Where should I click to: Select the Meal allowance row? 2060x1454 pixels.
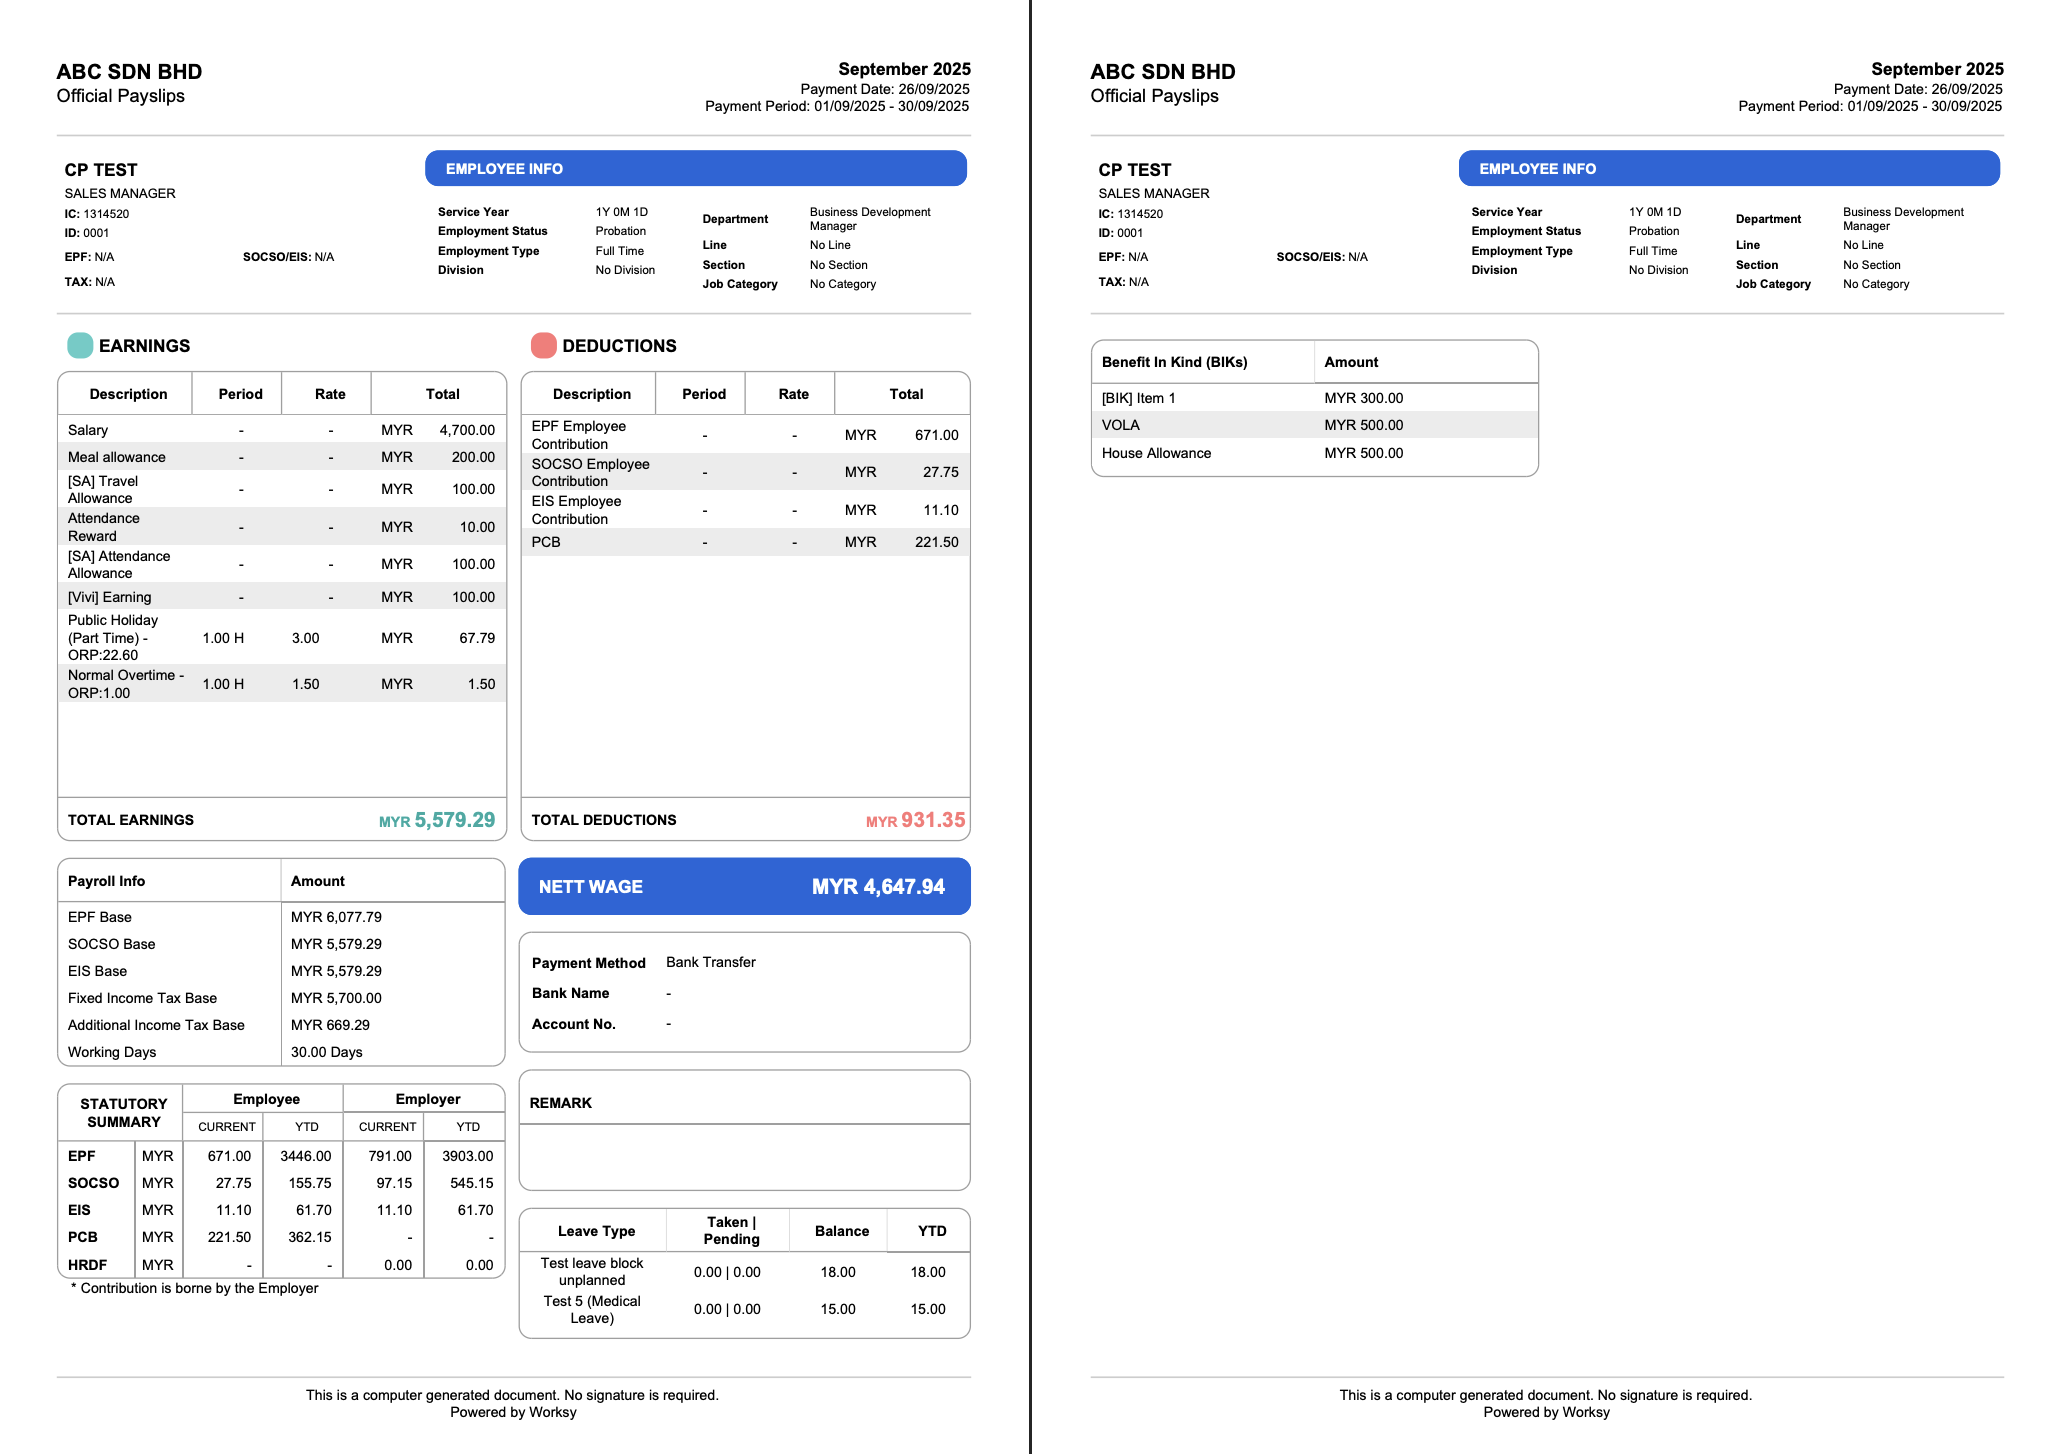281,457
